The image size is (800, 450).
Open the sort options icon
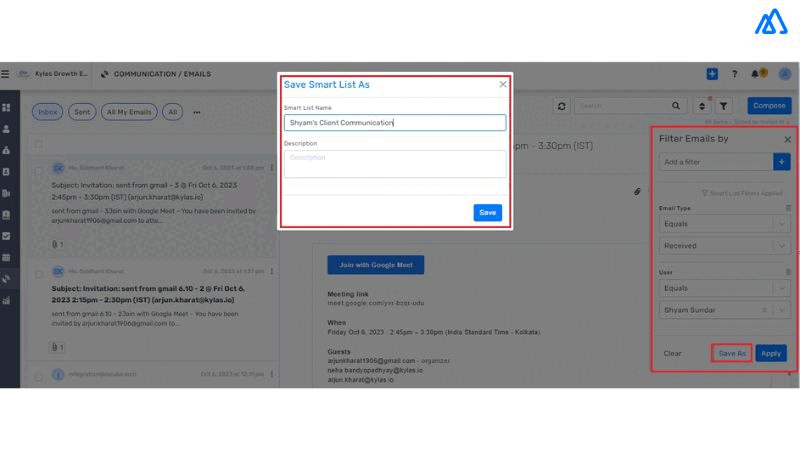point(702,106)
